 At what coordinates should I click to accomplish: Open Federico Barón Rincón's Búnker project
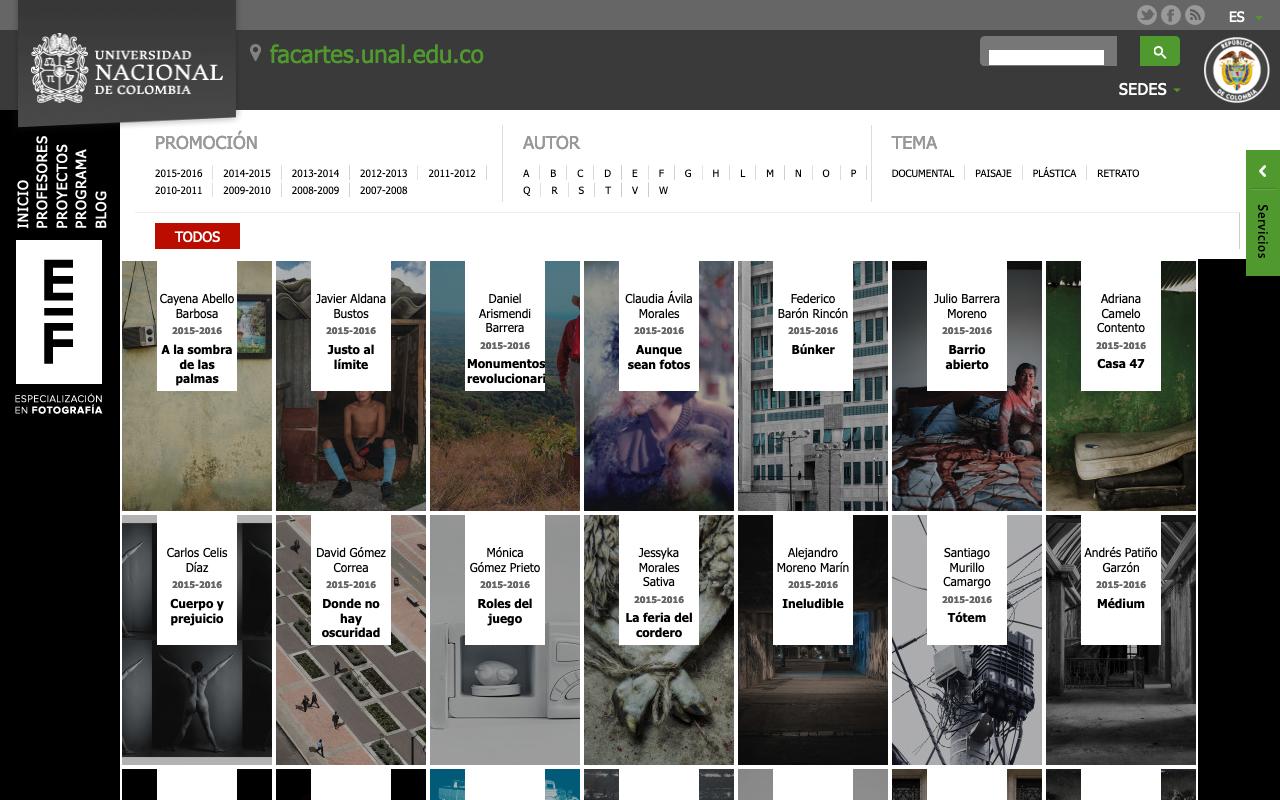coord(813,386)
